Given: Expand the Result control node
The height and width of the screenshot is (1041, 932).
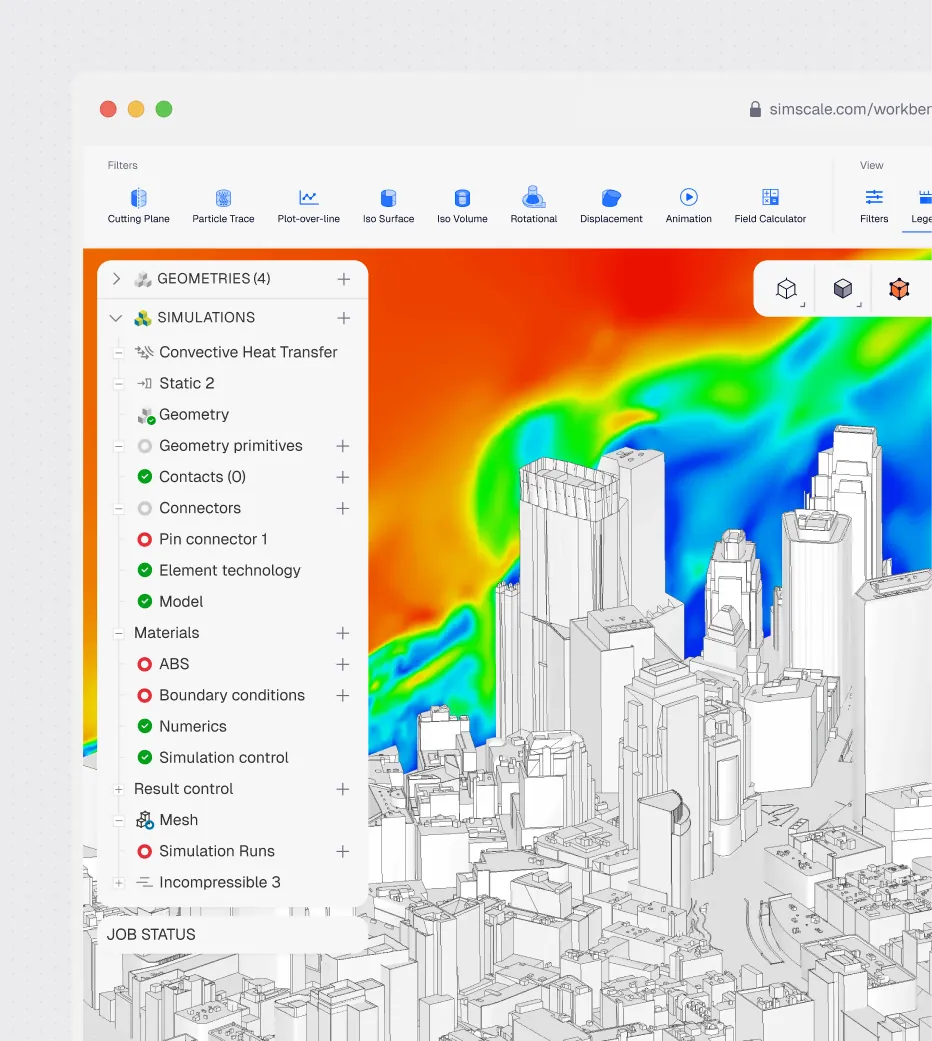Looking at the screenshot, I should coord(118,789).
